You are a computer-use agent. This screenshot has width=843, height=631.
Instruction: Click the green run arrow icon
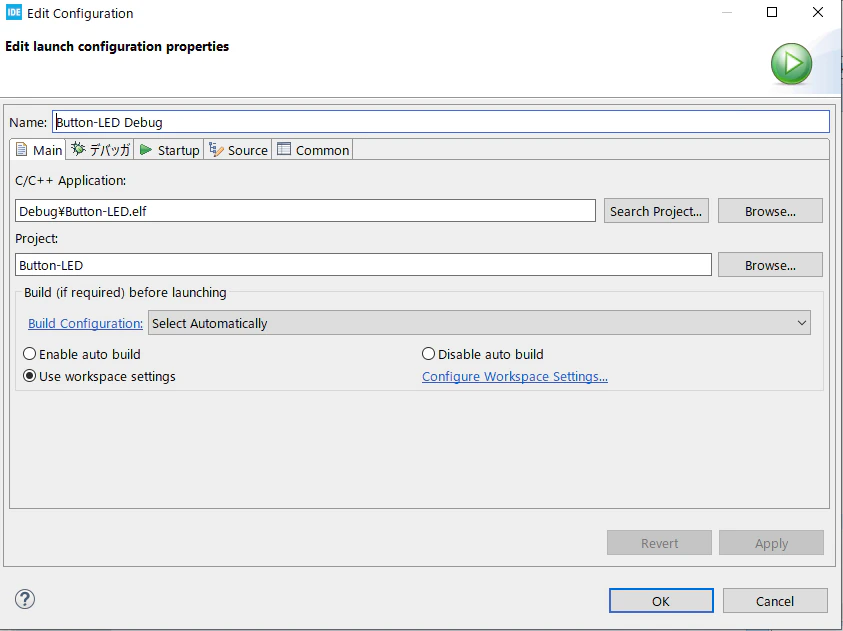pos(791,64)
